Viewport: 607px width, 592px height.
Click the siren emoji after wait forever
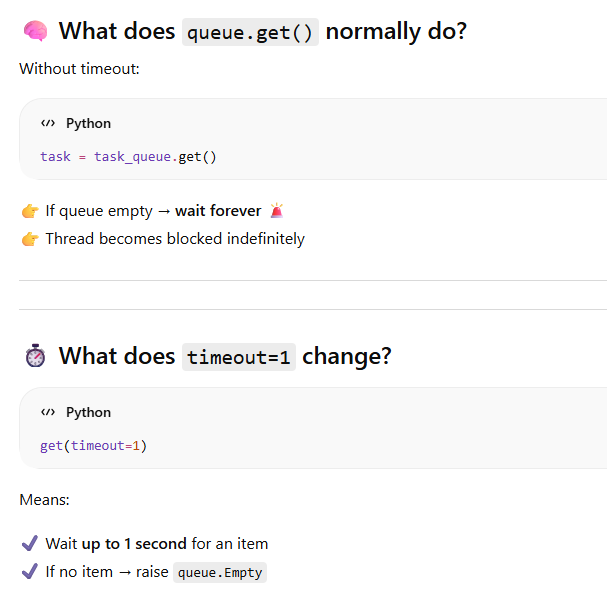coord(277,211)
